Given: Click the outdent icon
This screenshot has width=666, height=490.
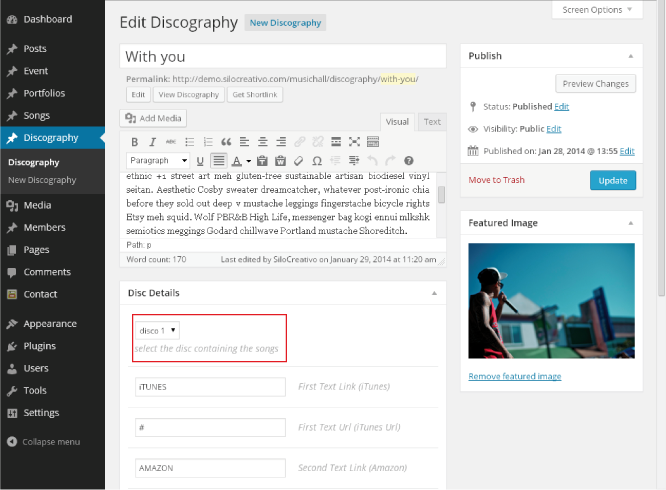Looking at the screenshot, I should pos(335,161).
